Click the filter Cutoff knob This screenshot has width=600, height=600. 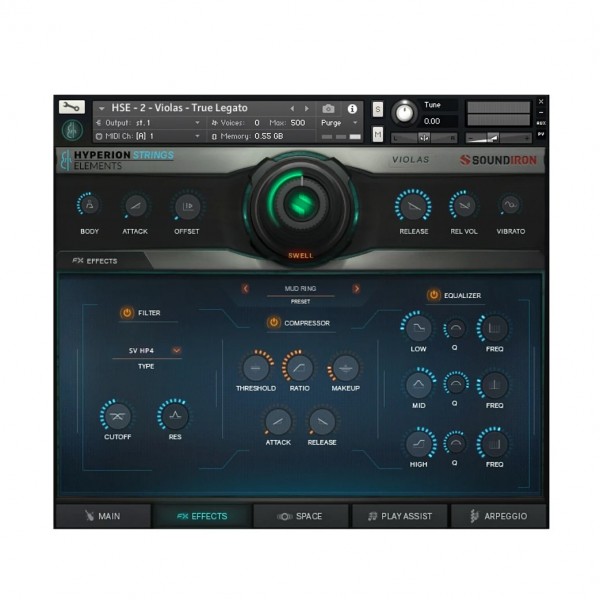(117, 416)
